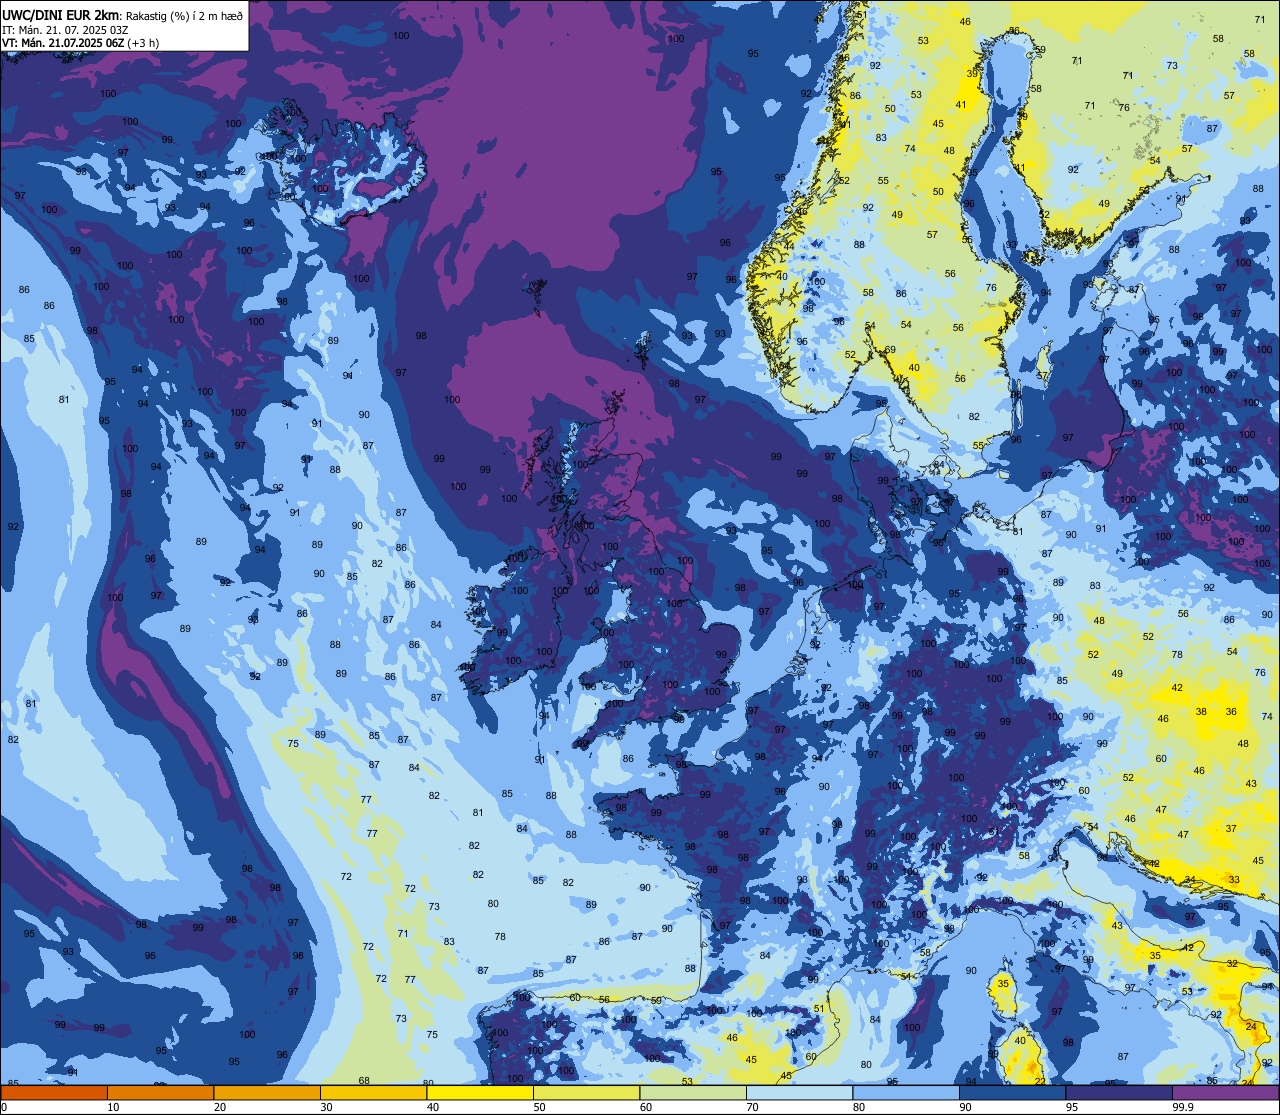Click the humidity value 36 in yellow area
The image size is (1280, 1115).
1231,712
